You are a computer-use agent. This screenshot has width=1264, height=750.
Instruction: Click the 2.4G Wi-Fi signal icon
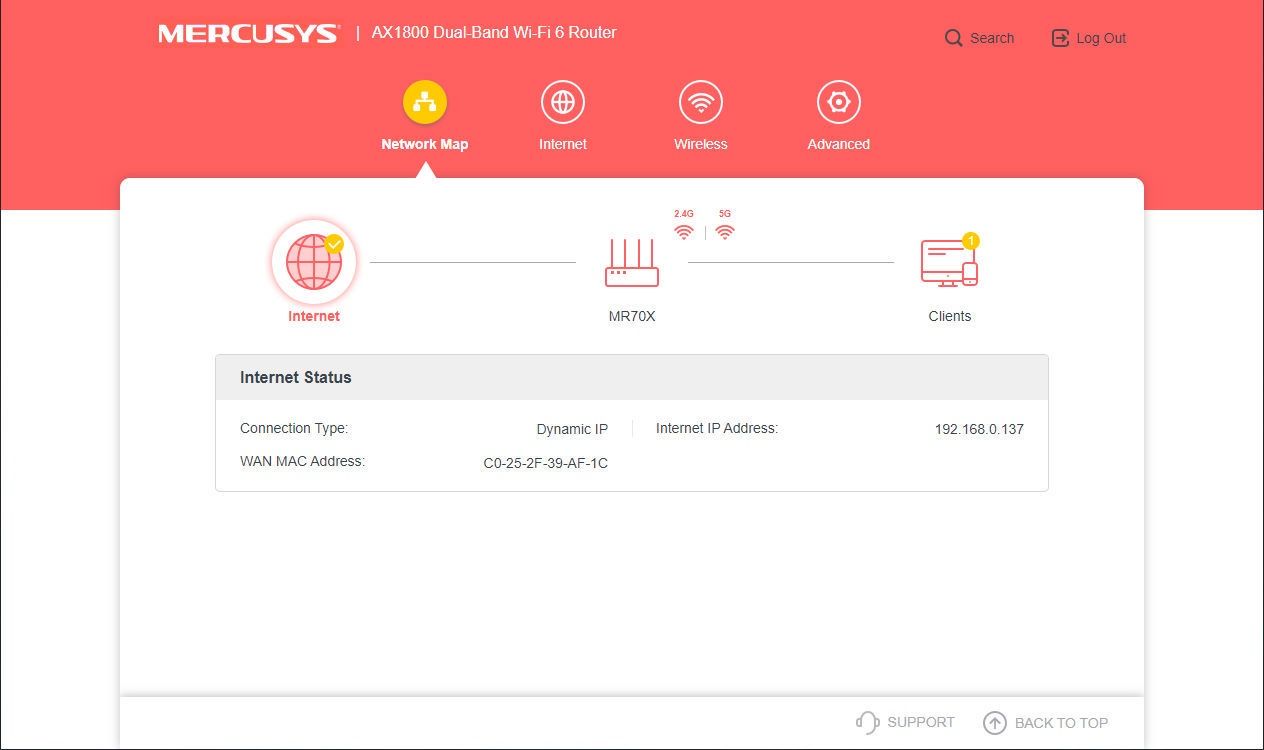[684, 232]
